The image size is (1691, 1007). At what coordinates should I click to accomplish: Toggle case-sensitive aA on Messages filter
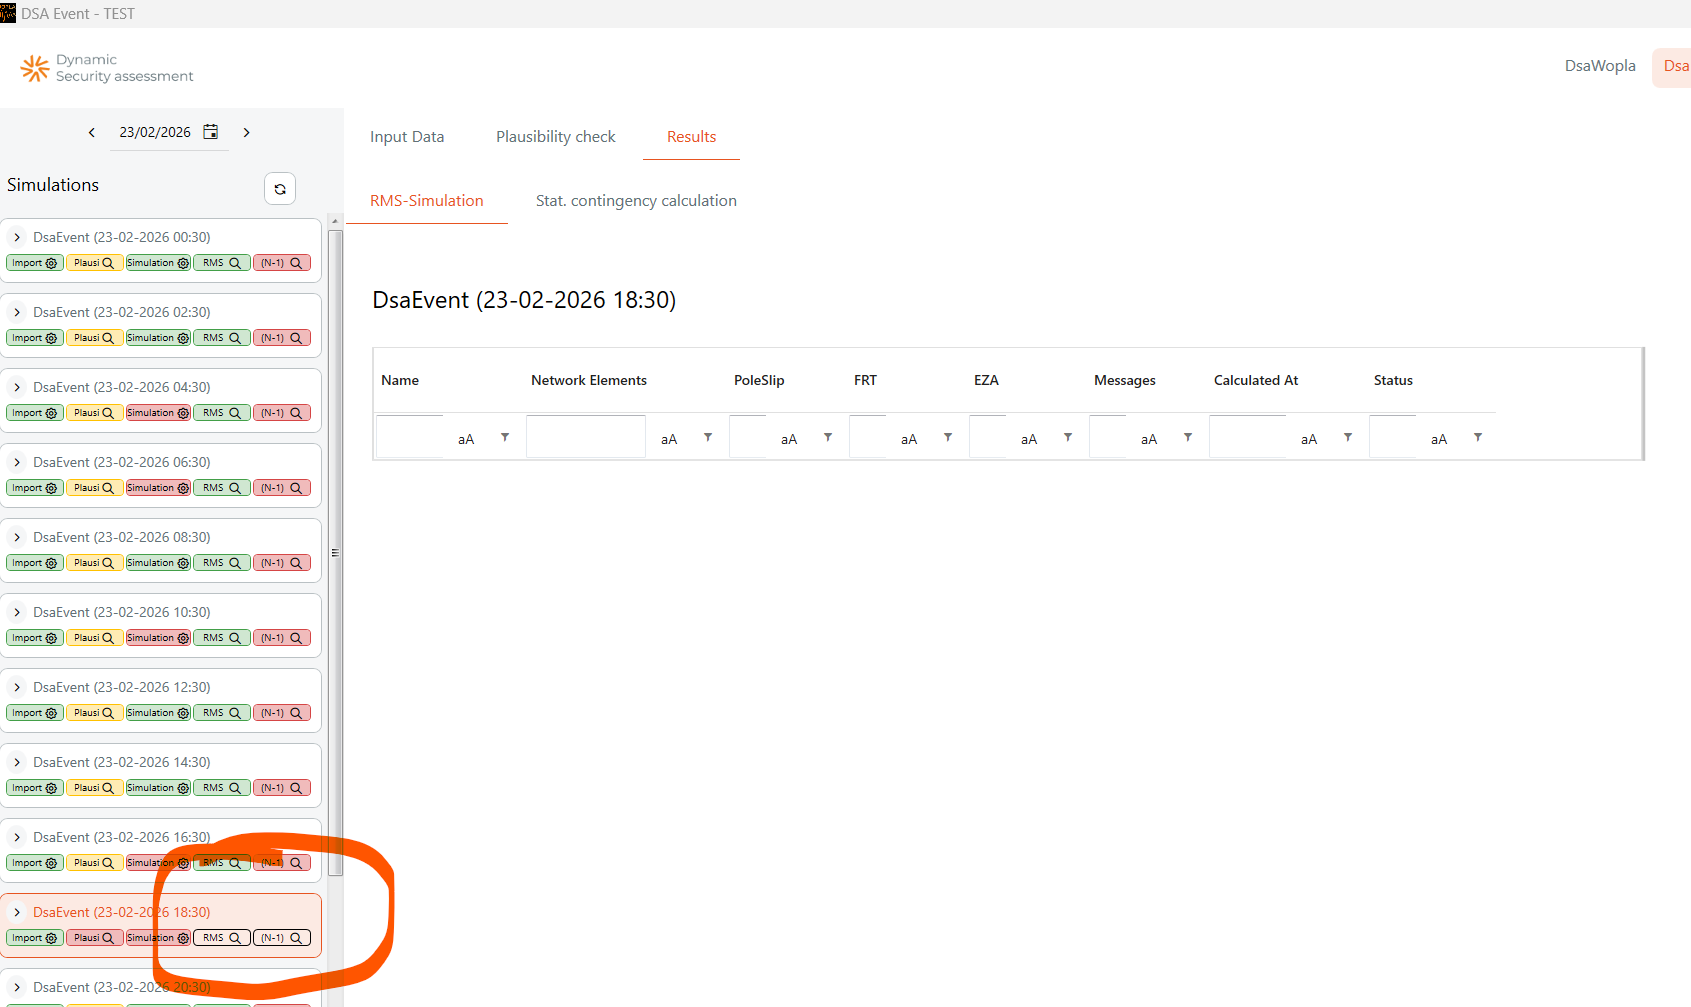coord(1149,439)
